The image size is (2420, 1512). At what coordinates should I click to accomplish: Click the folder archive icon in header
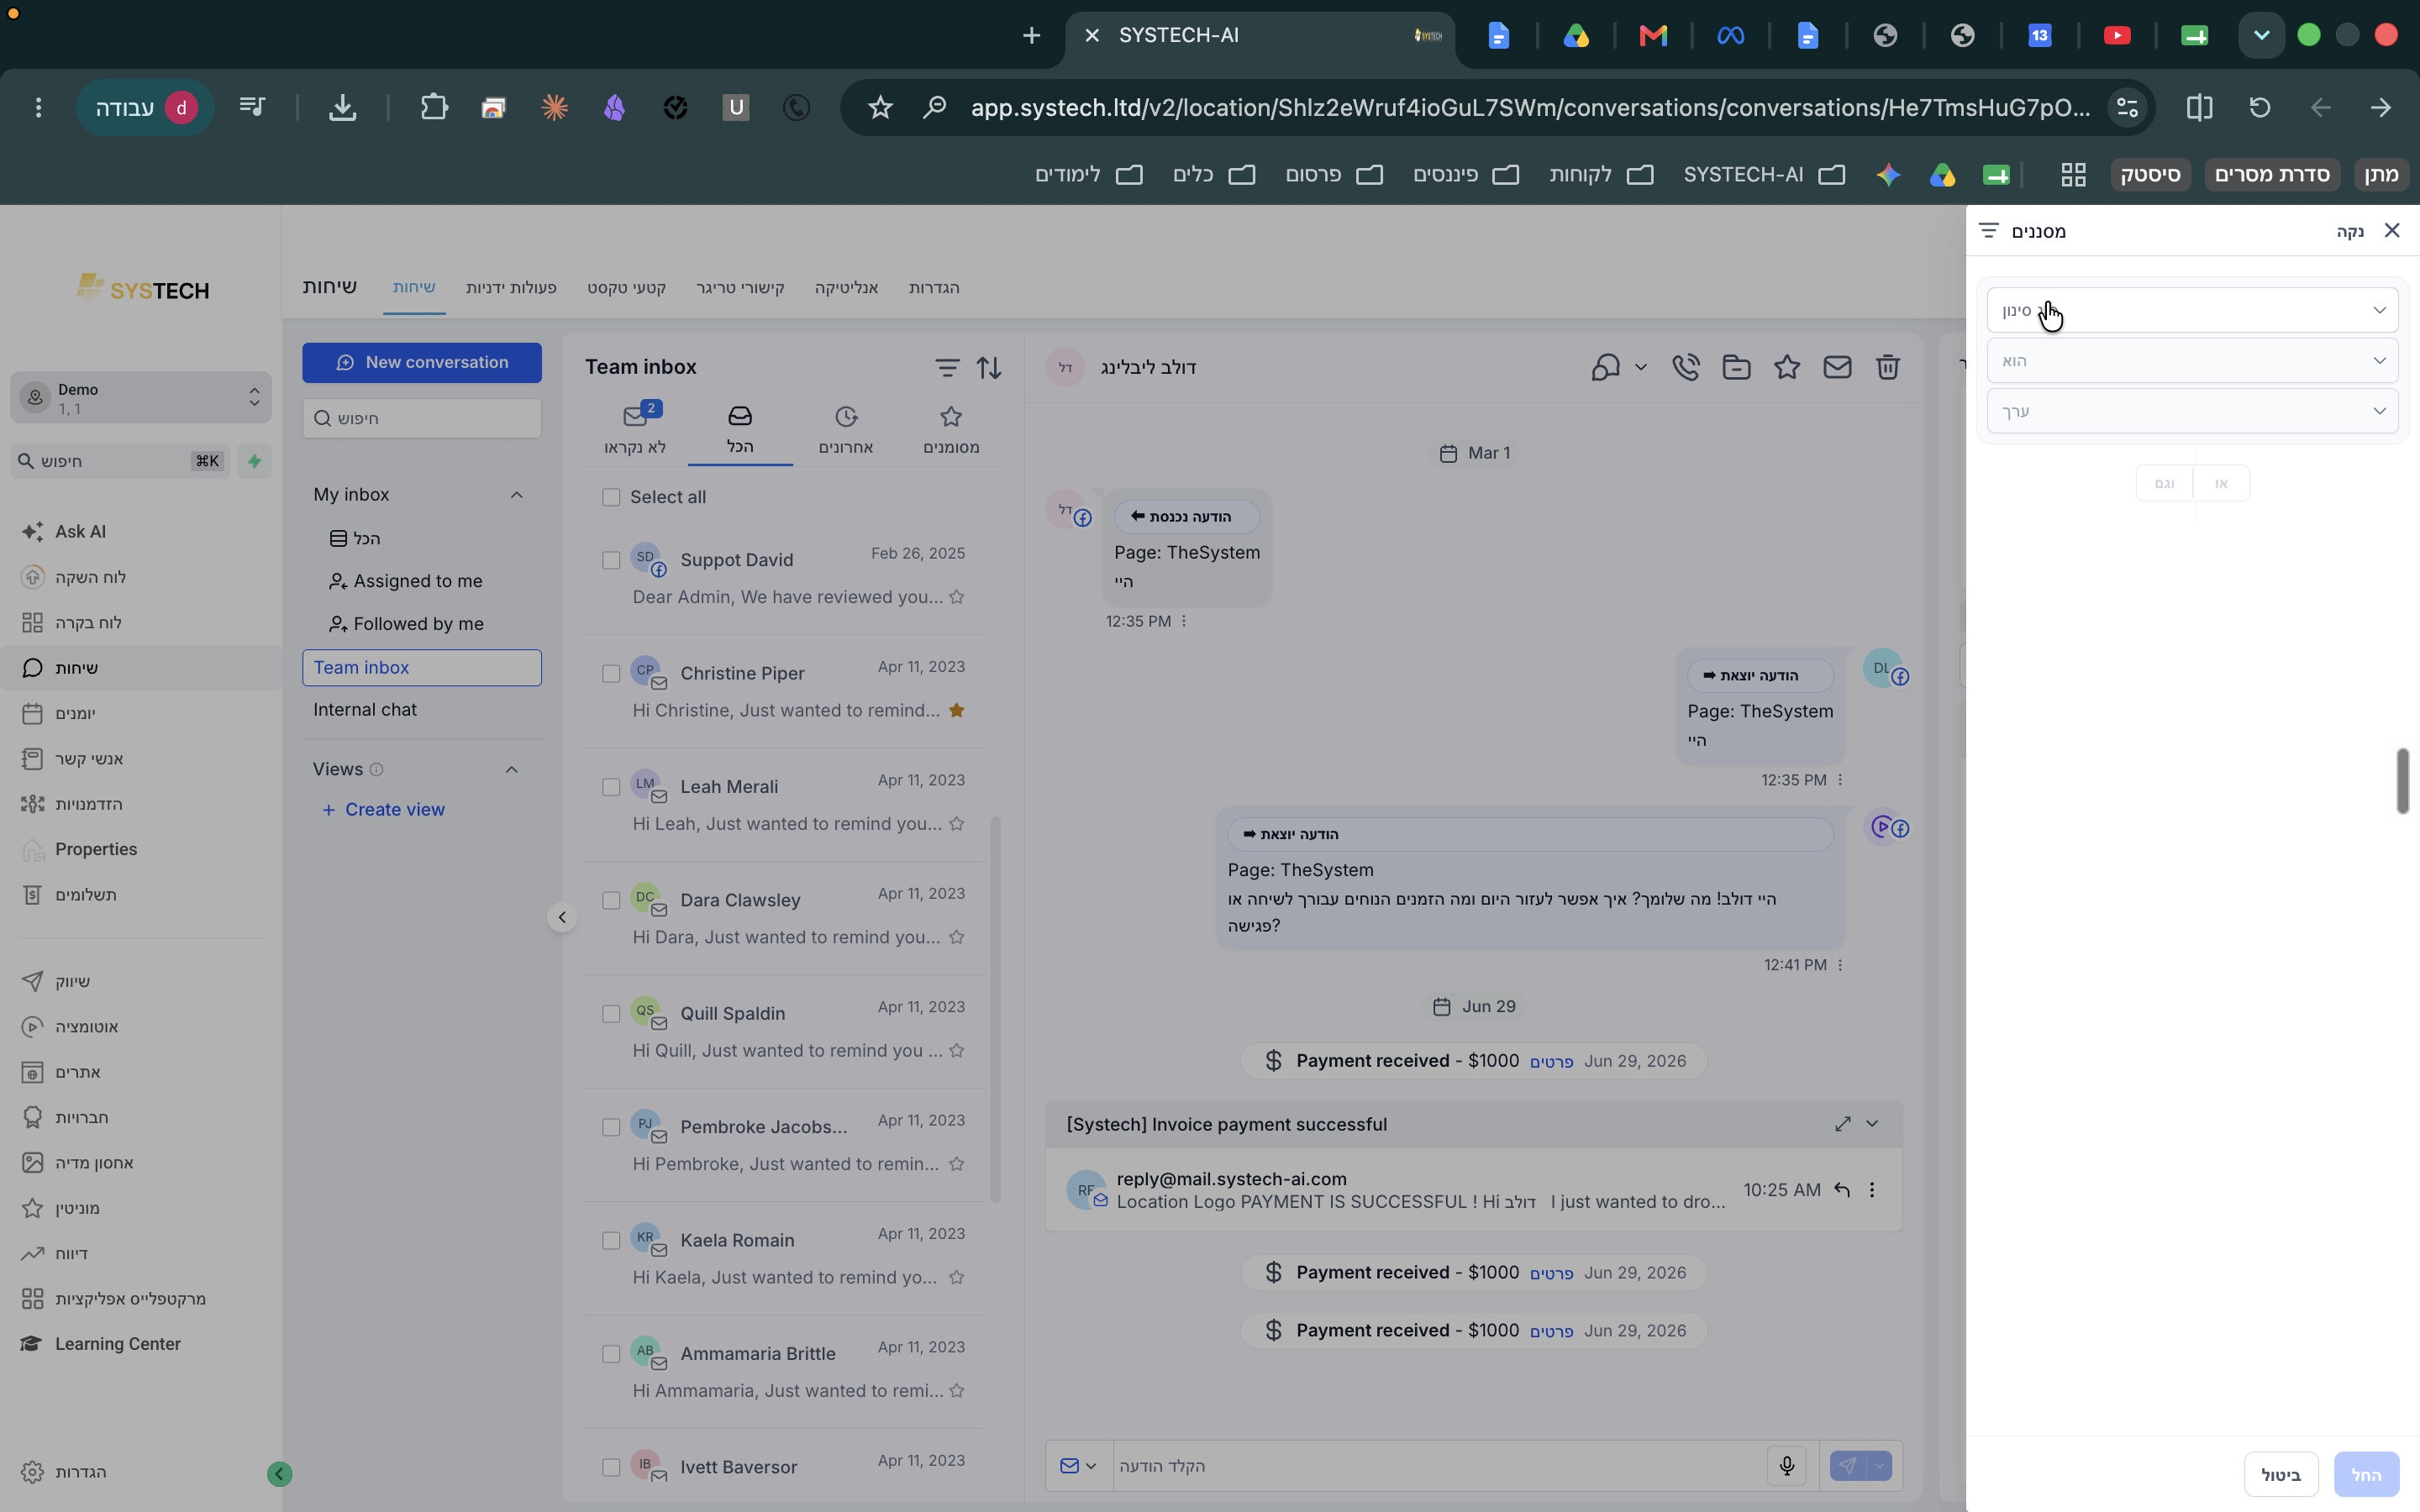coord(1737,367)
